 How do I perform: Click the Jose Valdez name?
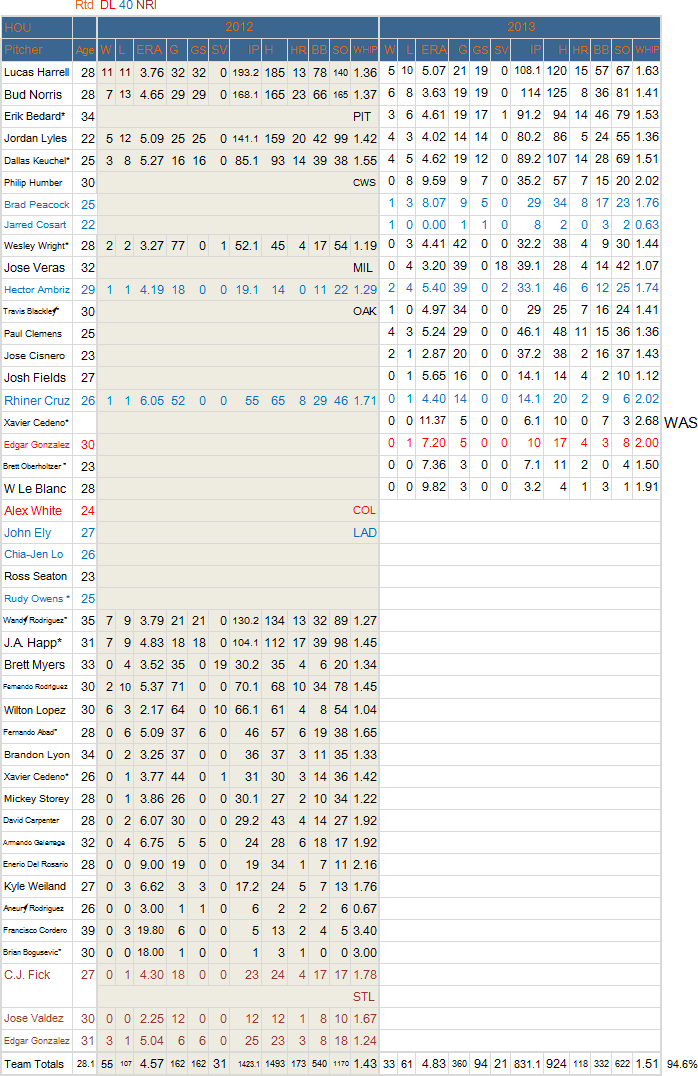[34, 1018]
